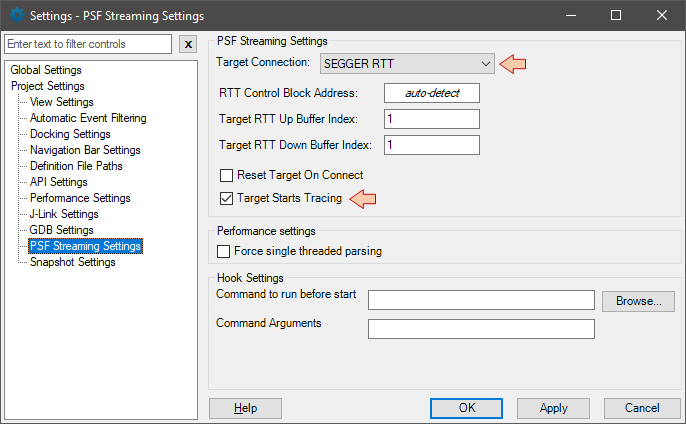
Task: Click the Target RTT Up Buffer Index field
Action: coord(432,119)
